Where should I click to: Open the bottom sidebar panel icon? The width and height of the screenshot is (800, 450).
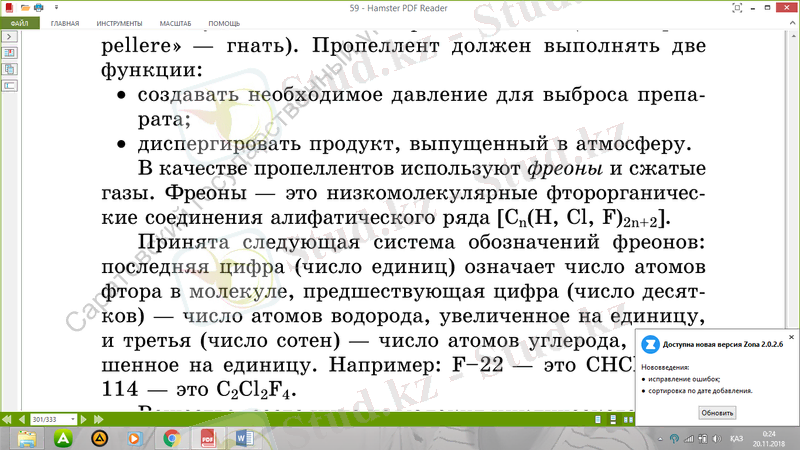[x=10, y=86]
